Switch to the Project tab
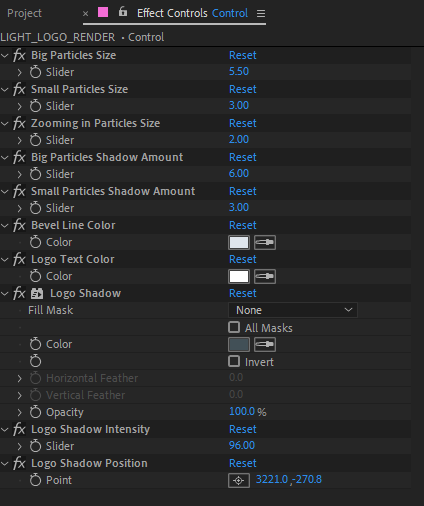 (24, 13)
